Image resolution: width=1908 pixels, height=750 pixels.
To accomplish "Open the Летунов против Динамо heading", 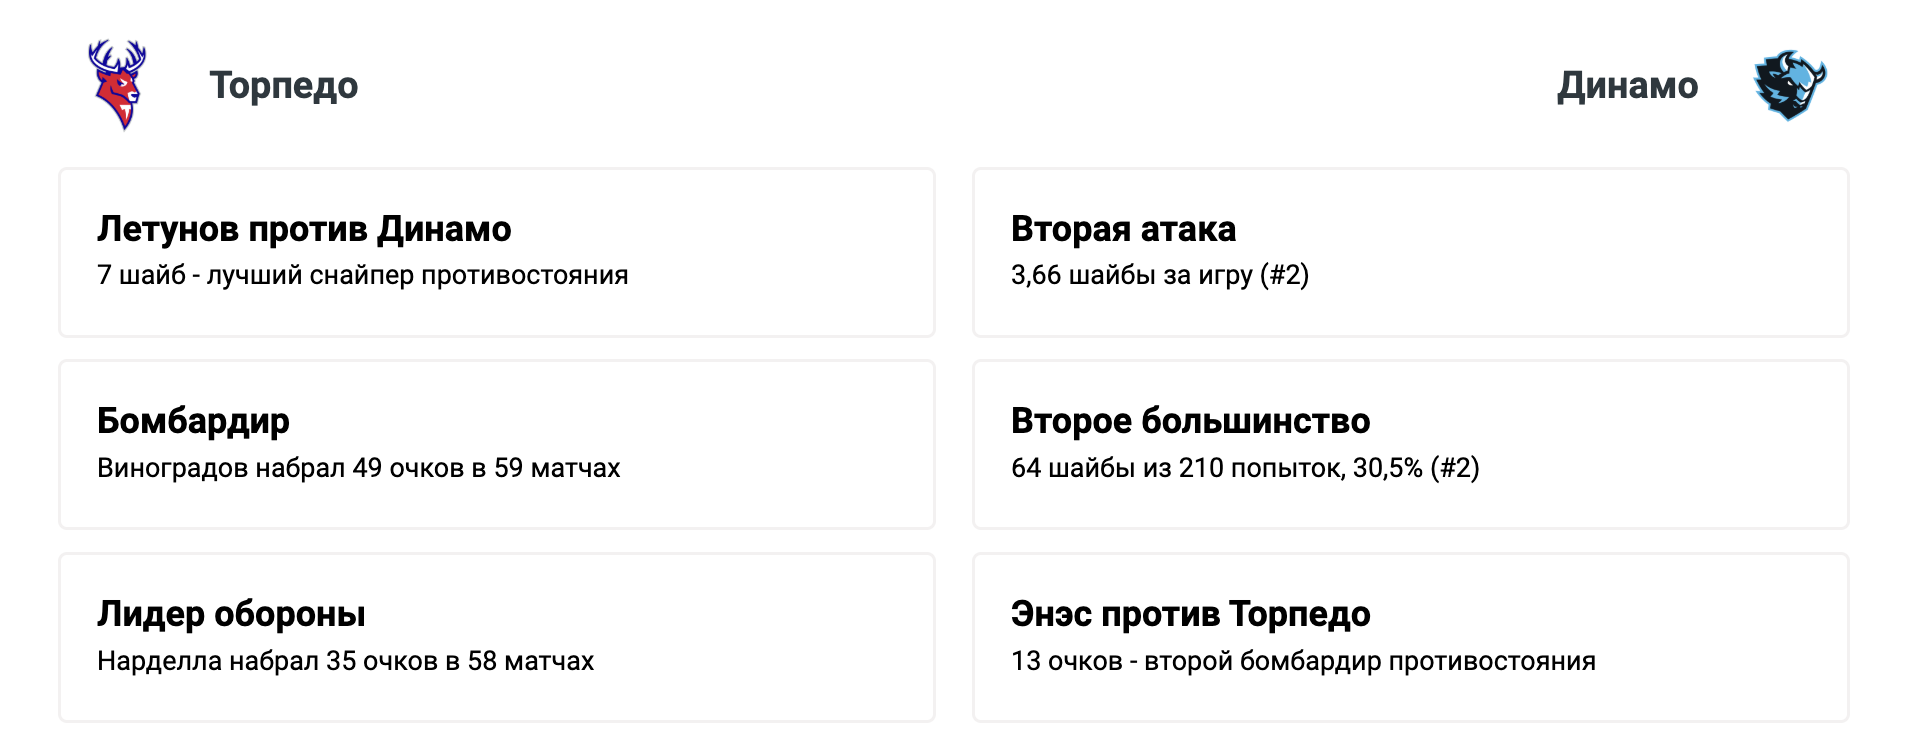I will click(304, 229).
